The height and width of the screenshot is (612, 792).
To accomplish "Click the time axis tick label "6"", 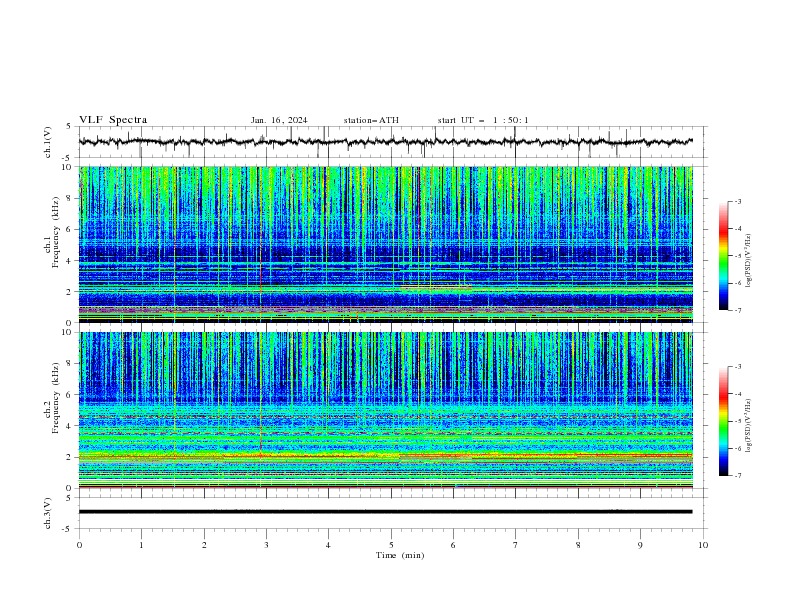I will (x=453, y=545).
